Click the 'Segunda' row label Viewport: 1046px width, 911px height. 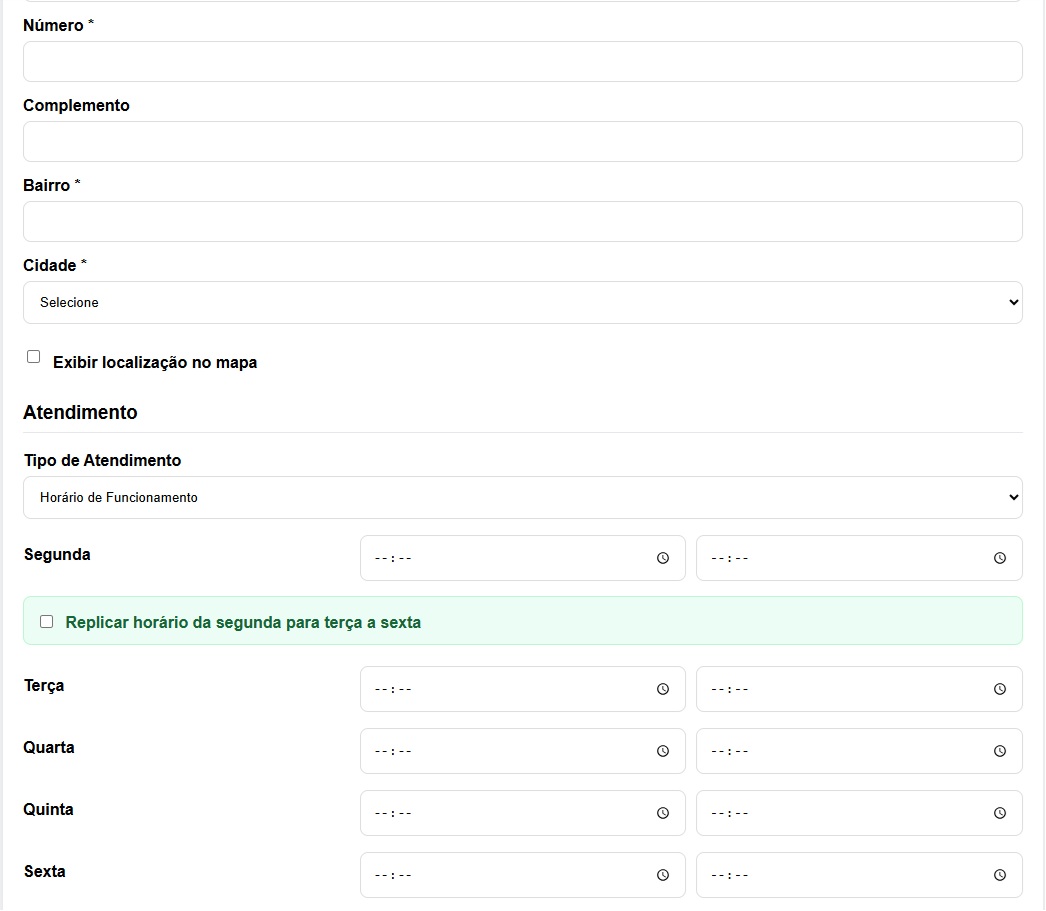[x=57, y=554]
